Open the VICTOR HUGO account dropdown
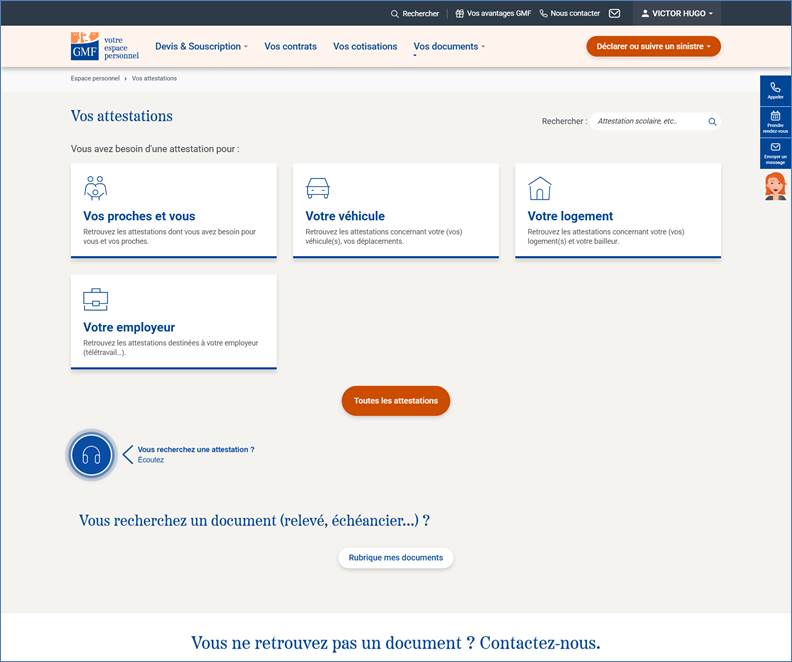Viewport: 792px width, 662px height. point(677,14)
